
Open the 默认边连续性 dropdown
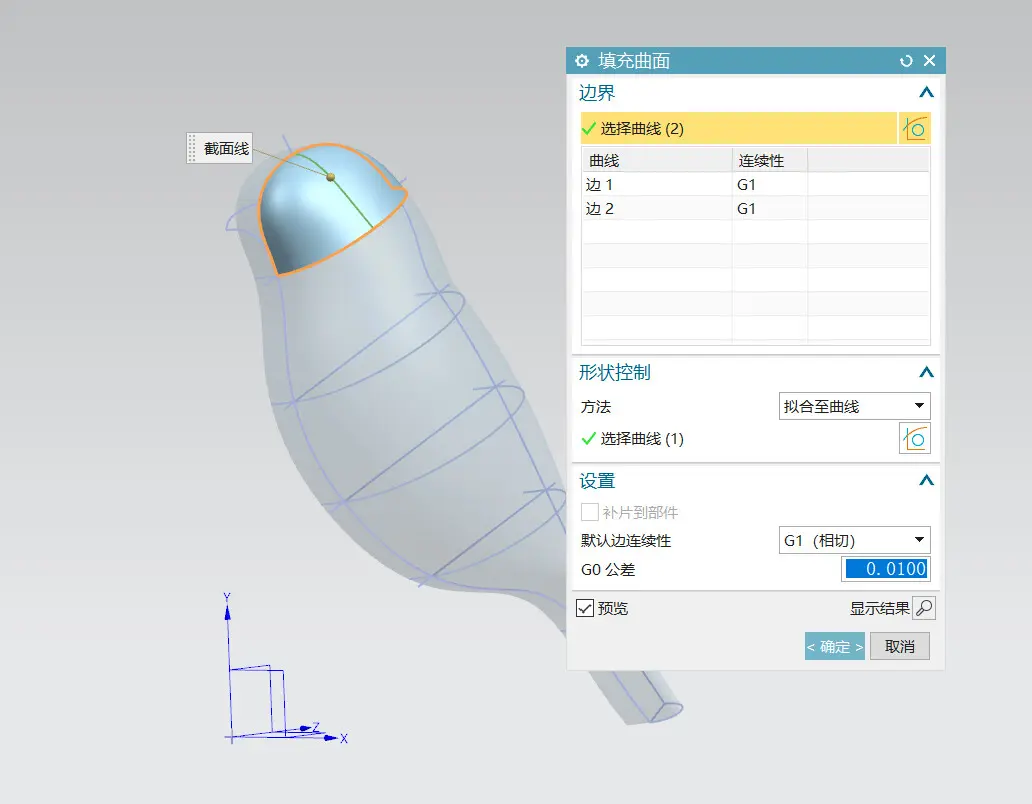click(854, 540)
